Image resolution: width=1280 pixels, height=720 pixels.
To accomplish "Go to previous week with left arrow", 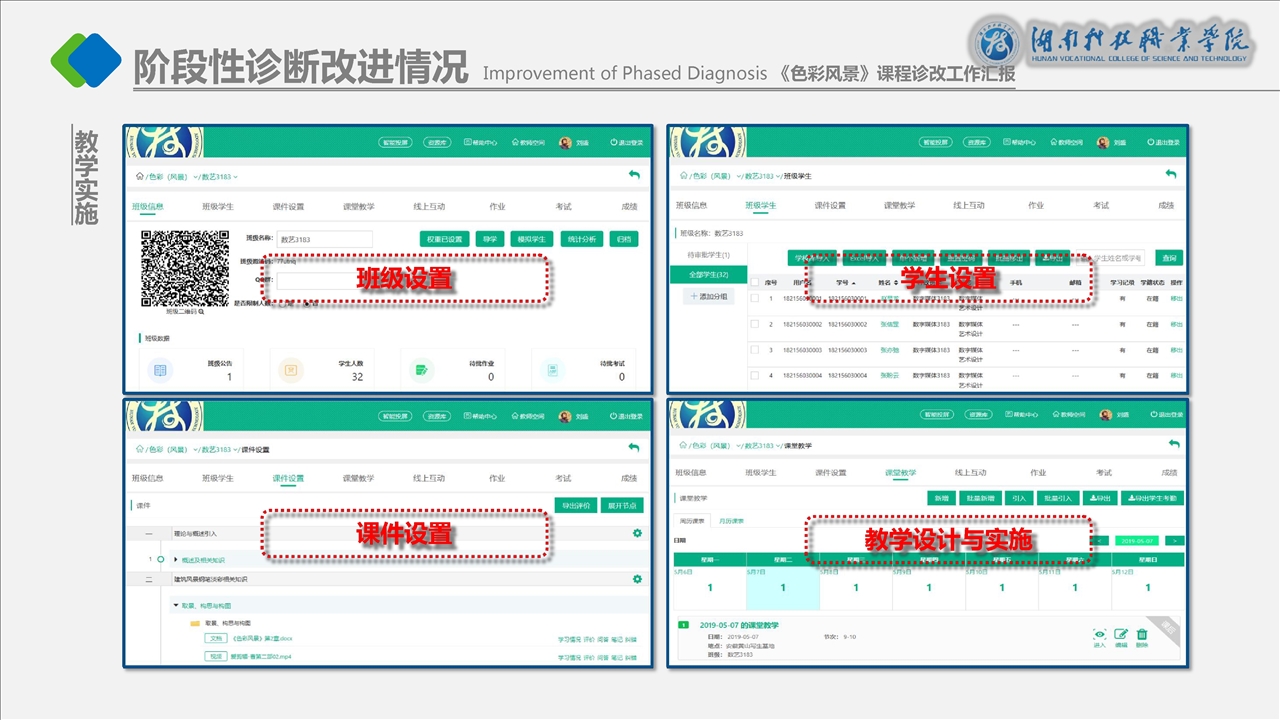I will pos(1101,540).
